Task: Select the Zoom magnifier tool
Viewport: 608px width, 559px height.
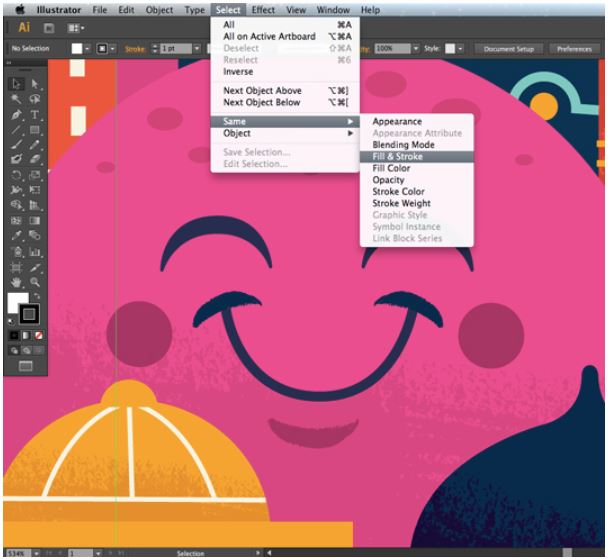Action: pyautogui.click(x=35, y=282)
